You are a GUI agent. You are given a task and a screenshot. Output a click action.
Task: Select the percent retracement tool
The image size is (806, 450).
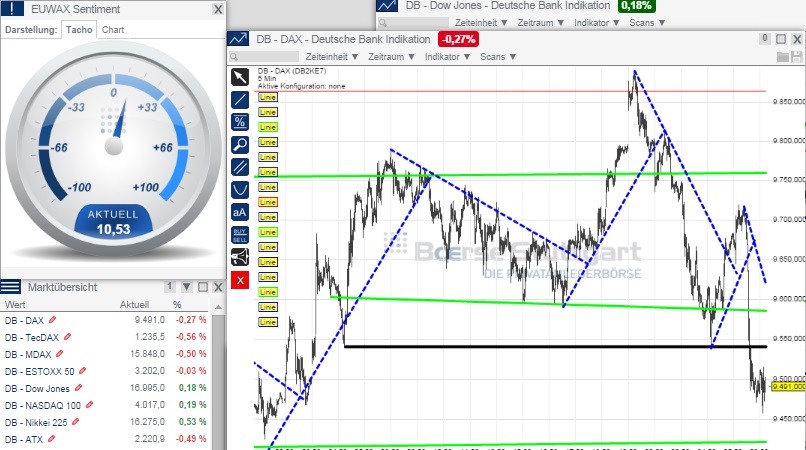tap(240, 122)
